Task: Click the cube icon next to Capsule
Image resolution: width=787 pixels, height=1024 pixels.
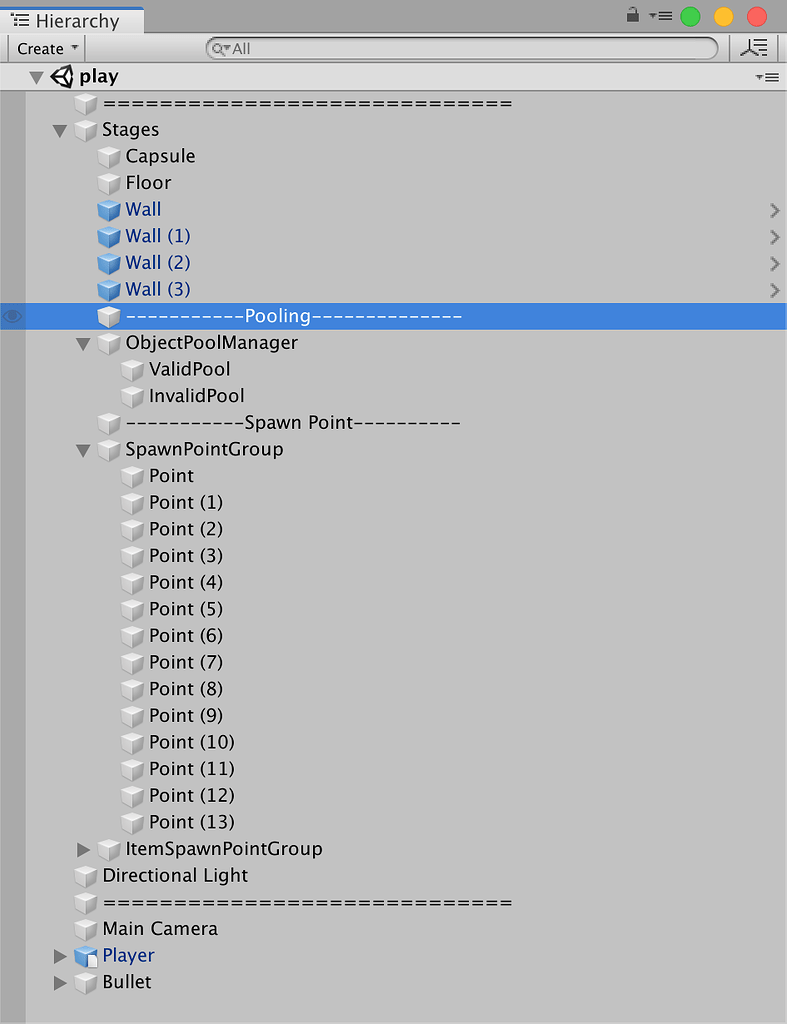Action: (108, 156)
